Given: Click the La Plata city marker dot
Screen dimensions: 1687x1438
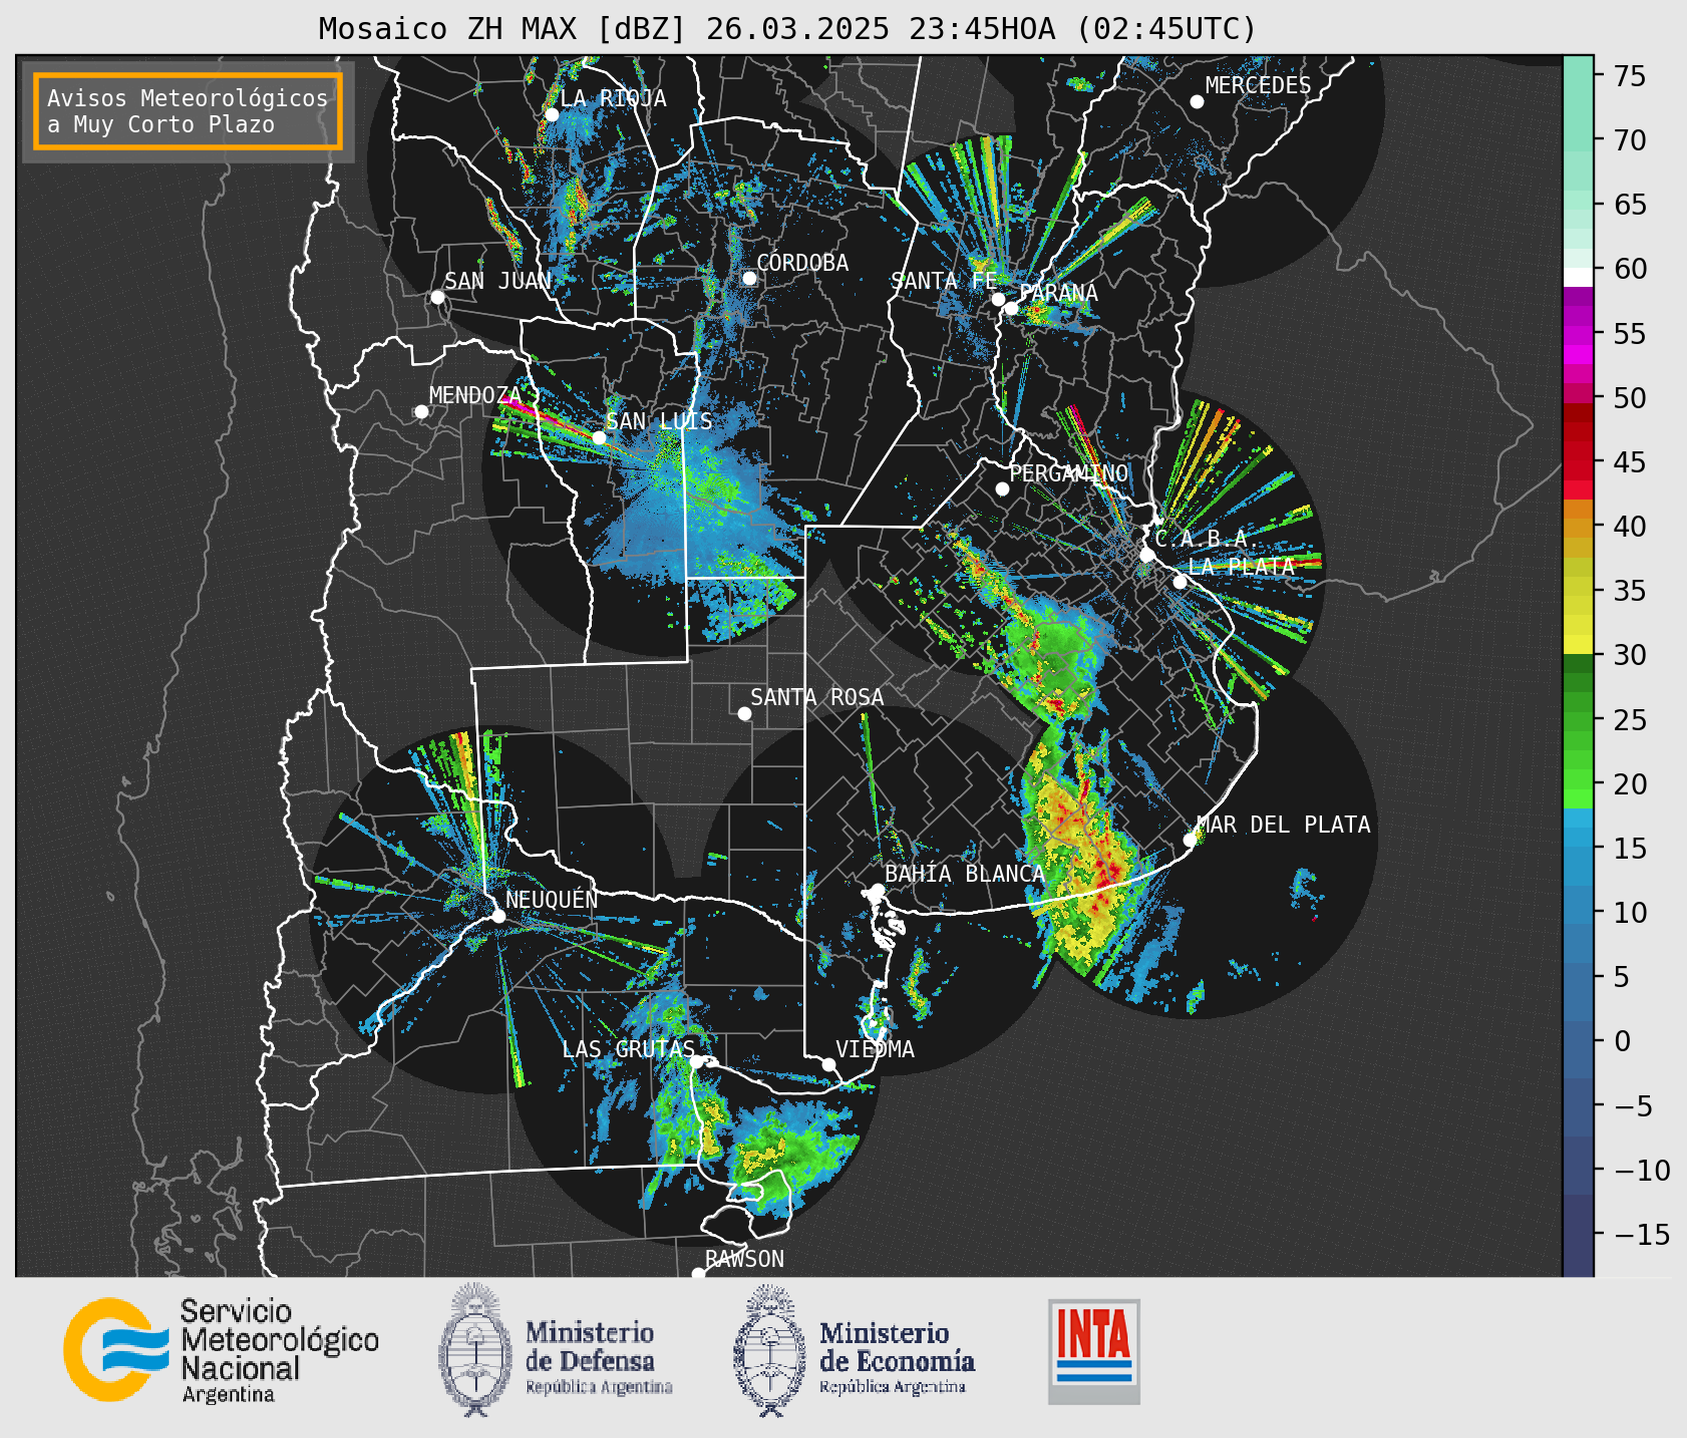Looking at the screenshot, I should tap(1180, 582).
